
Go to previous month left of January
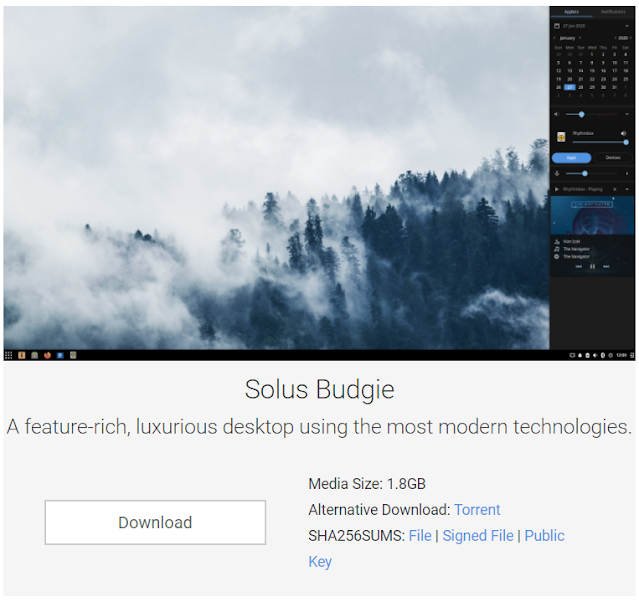(x=555, y=38)
